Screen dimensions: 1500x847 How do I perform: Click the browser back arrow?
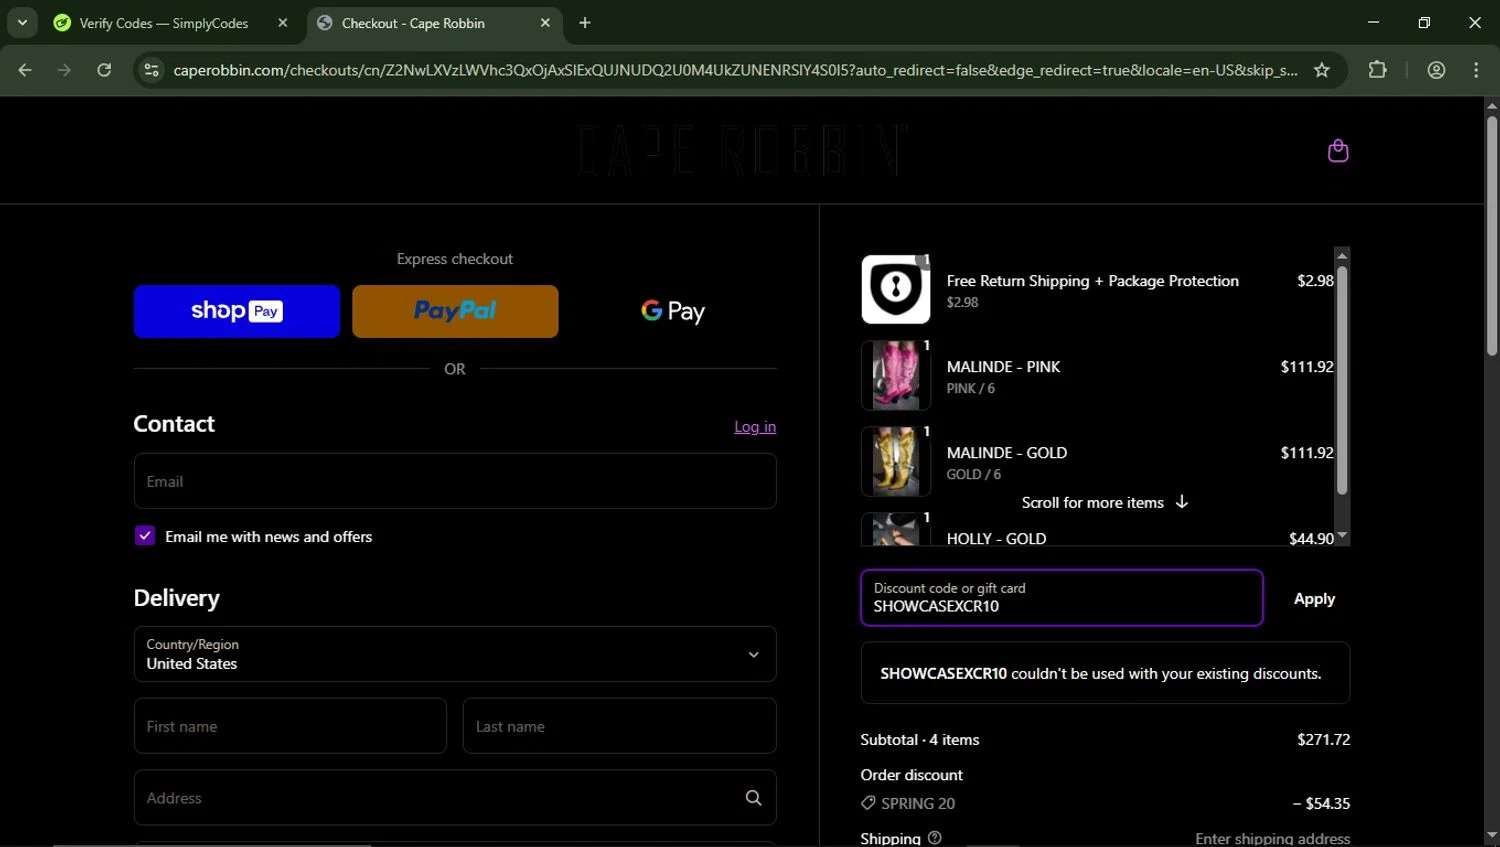click(x=25, y=70)
